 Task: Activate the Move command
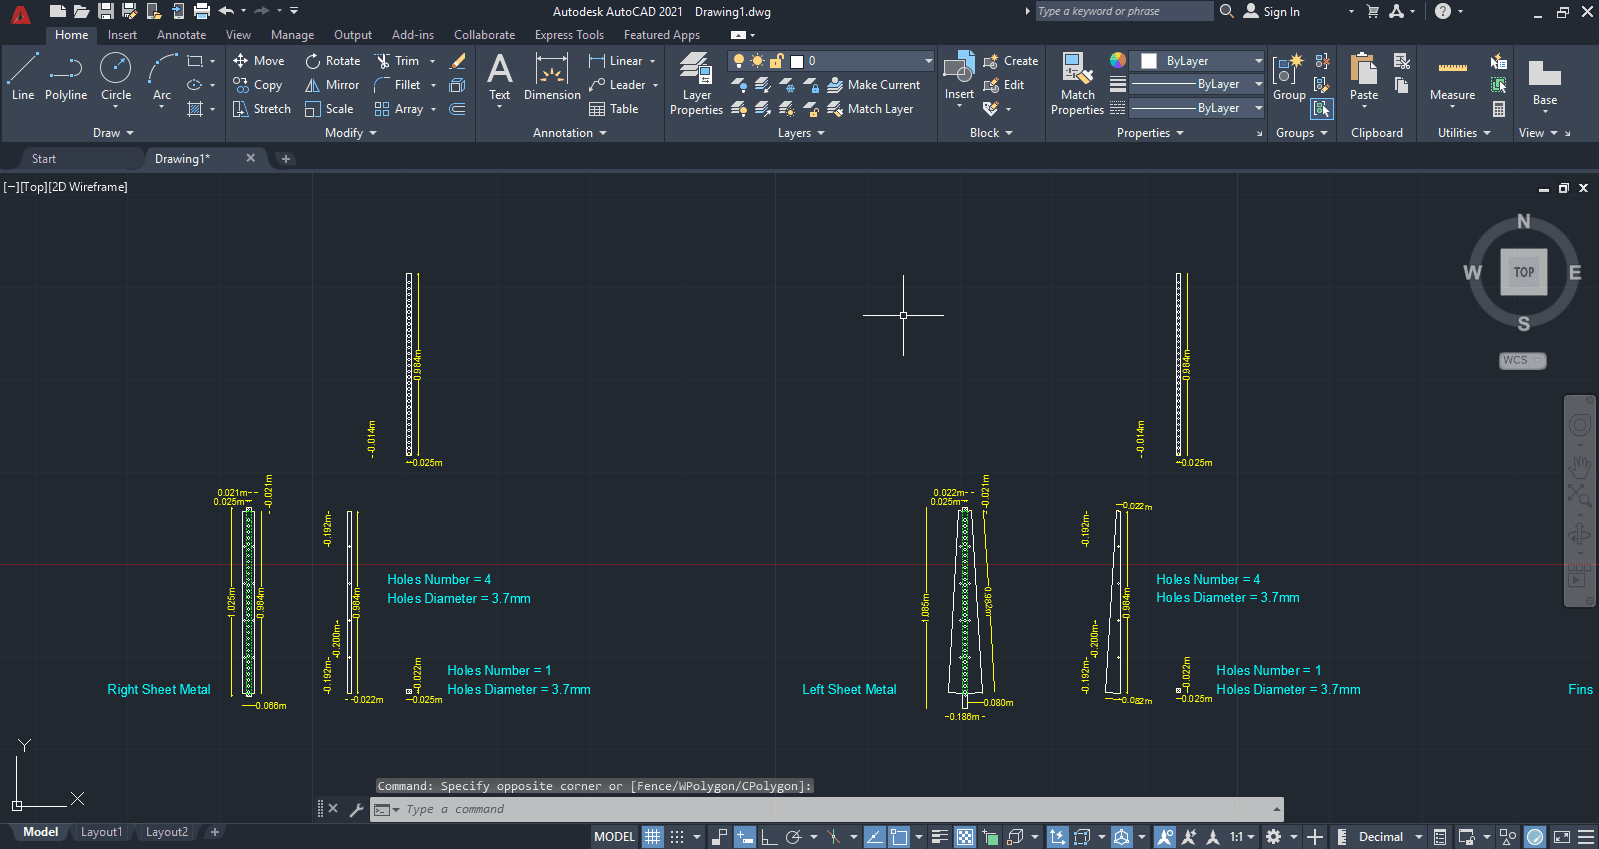(x=259, y=61)
